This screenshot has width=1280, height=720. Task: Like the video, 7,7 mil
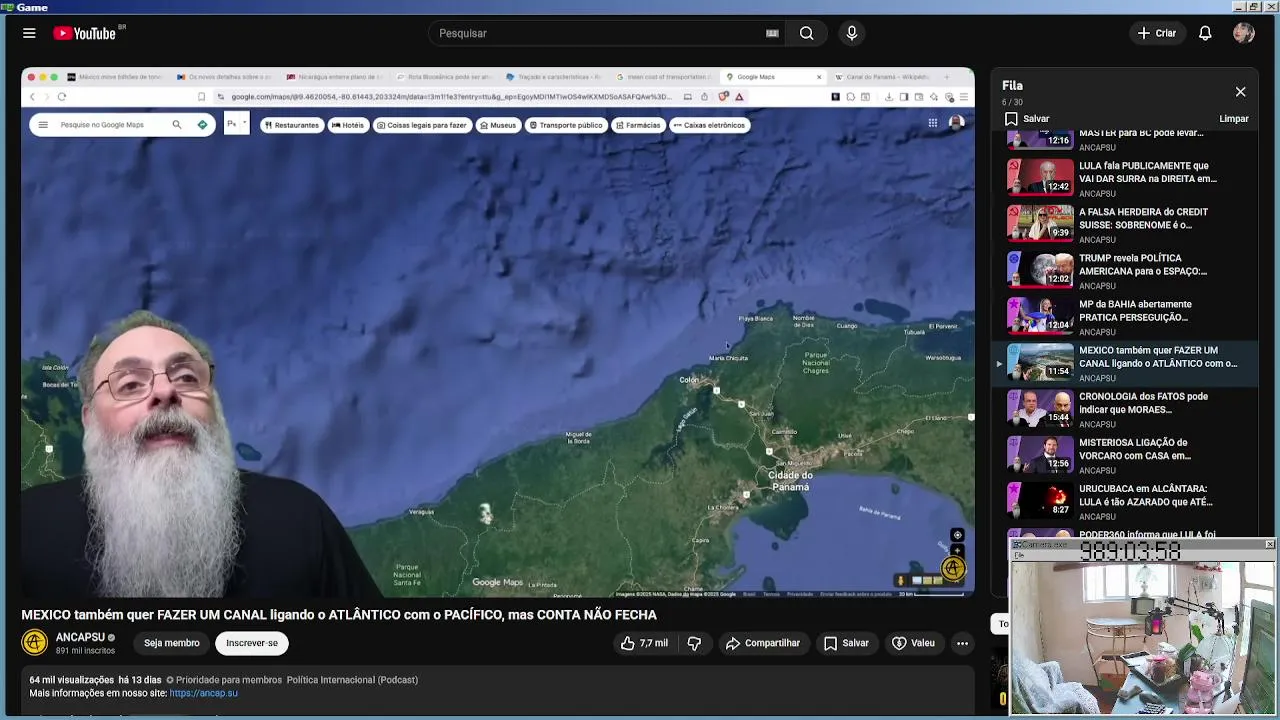644,643
